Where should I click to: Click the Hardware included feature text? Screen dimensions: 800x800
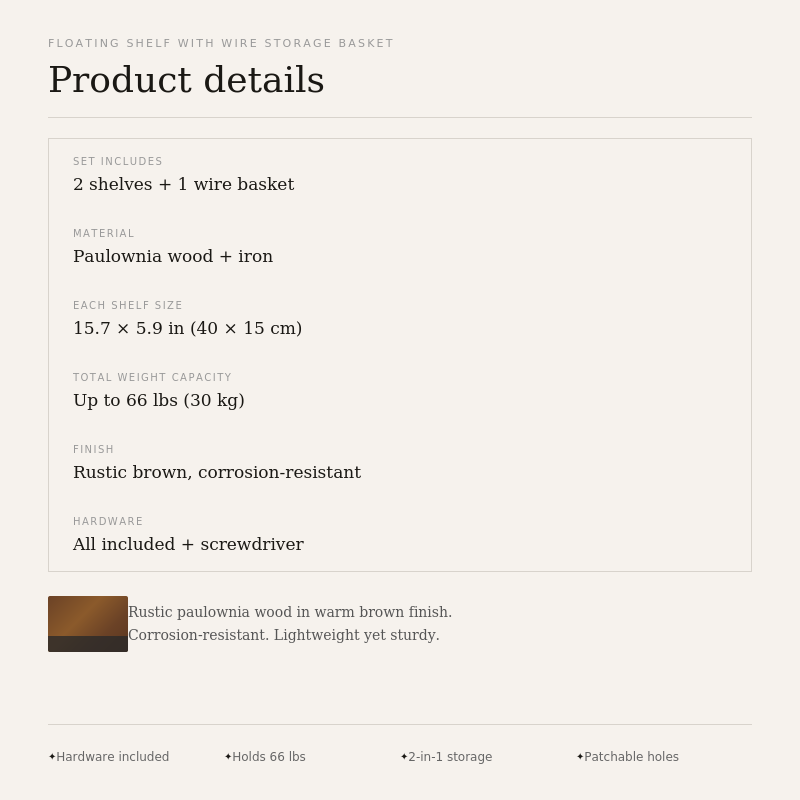(x=113, y=757)
